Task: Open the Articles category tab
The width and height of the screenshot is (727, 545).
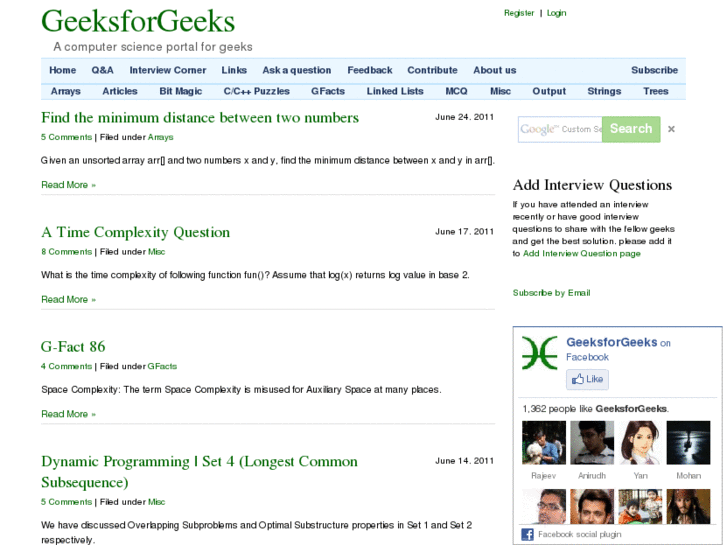Action: 120,91
